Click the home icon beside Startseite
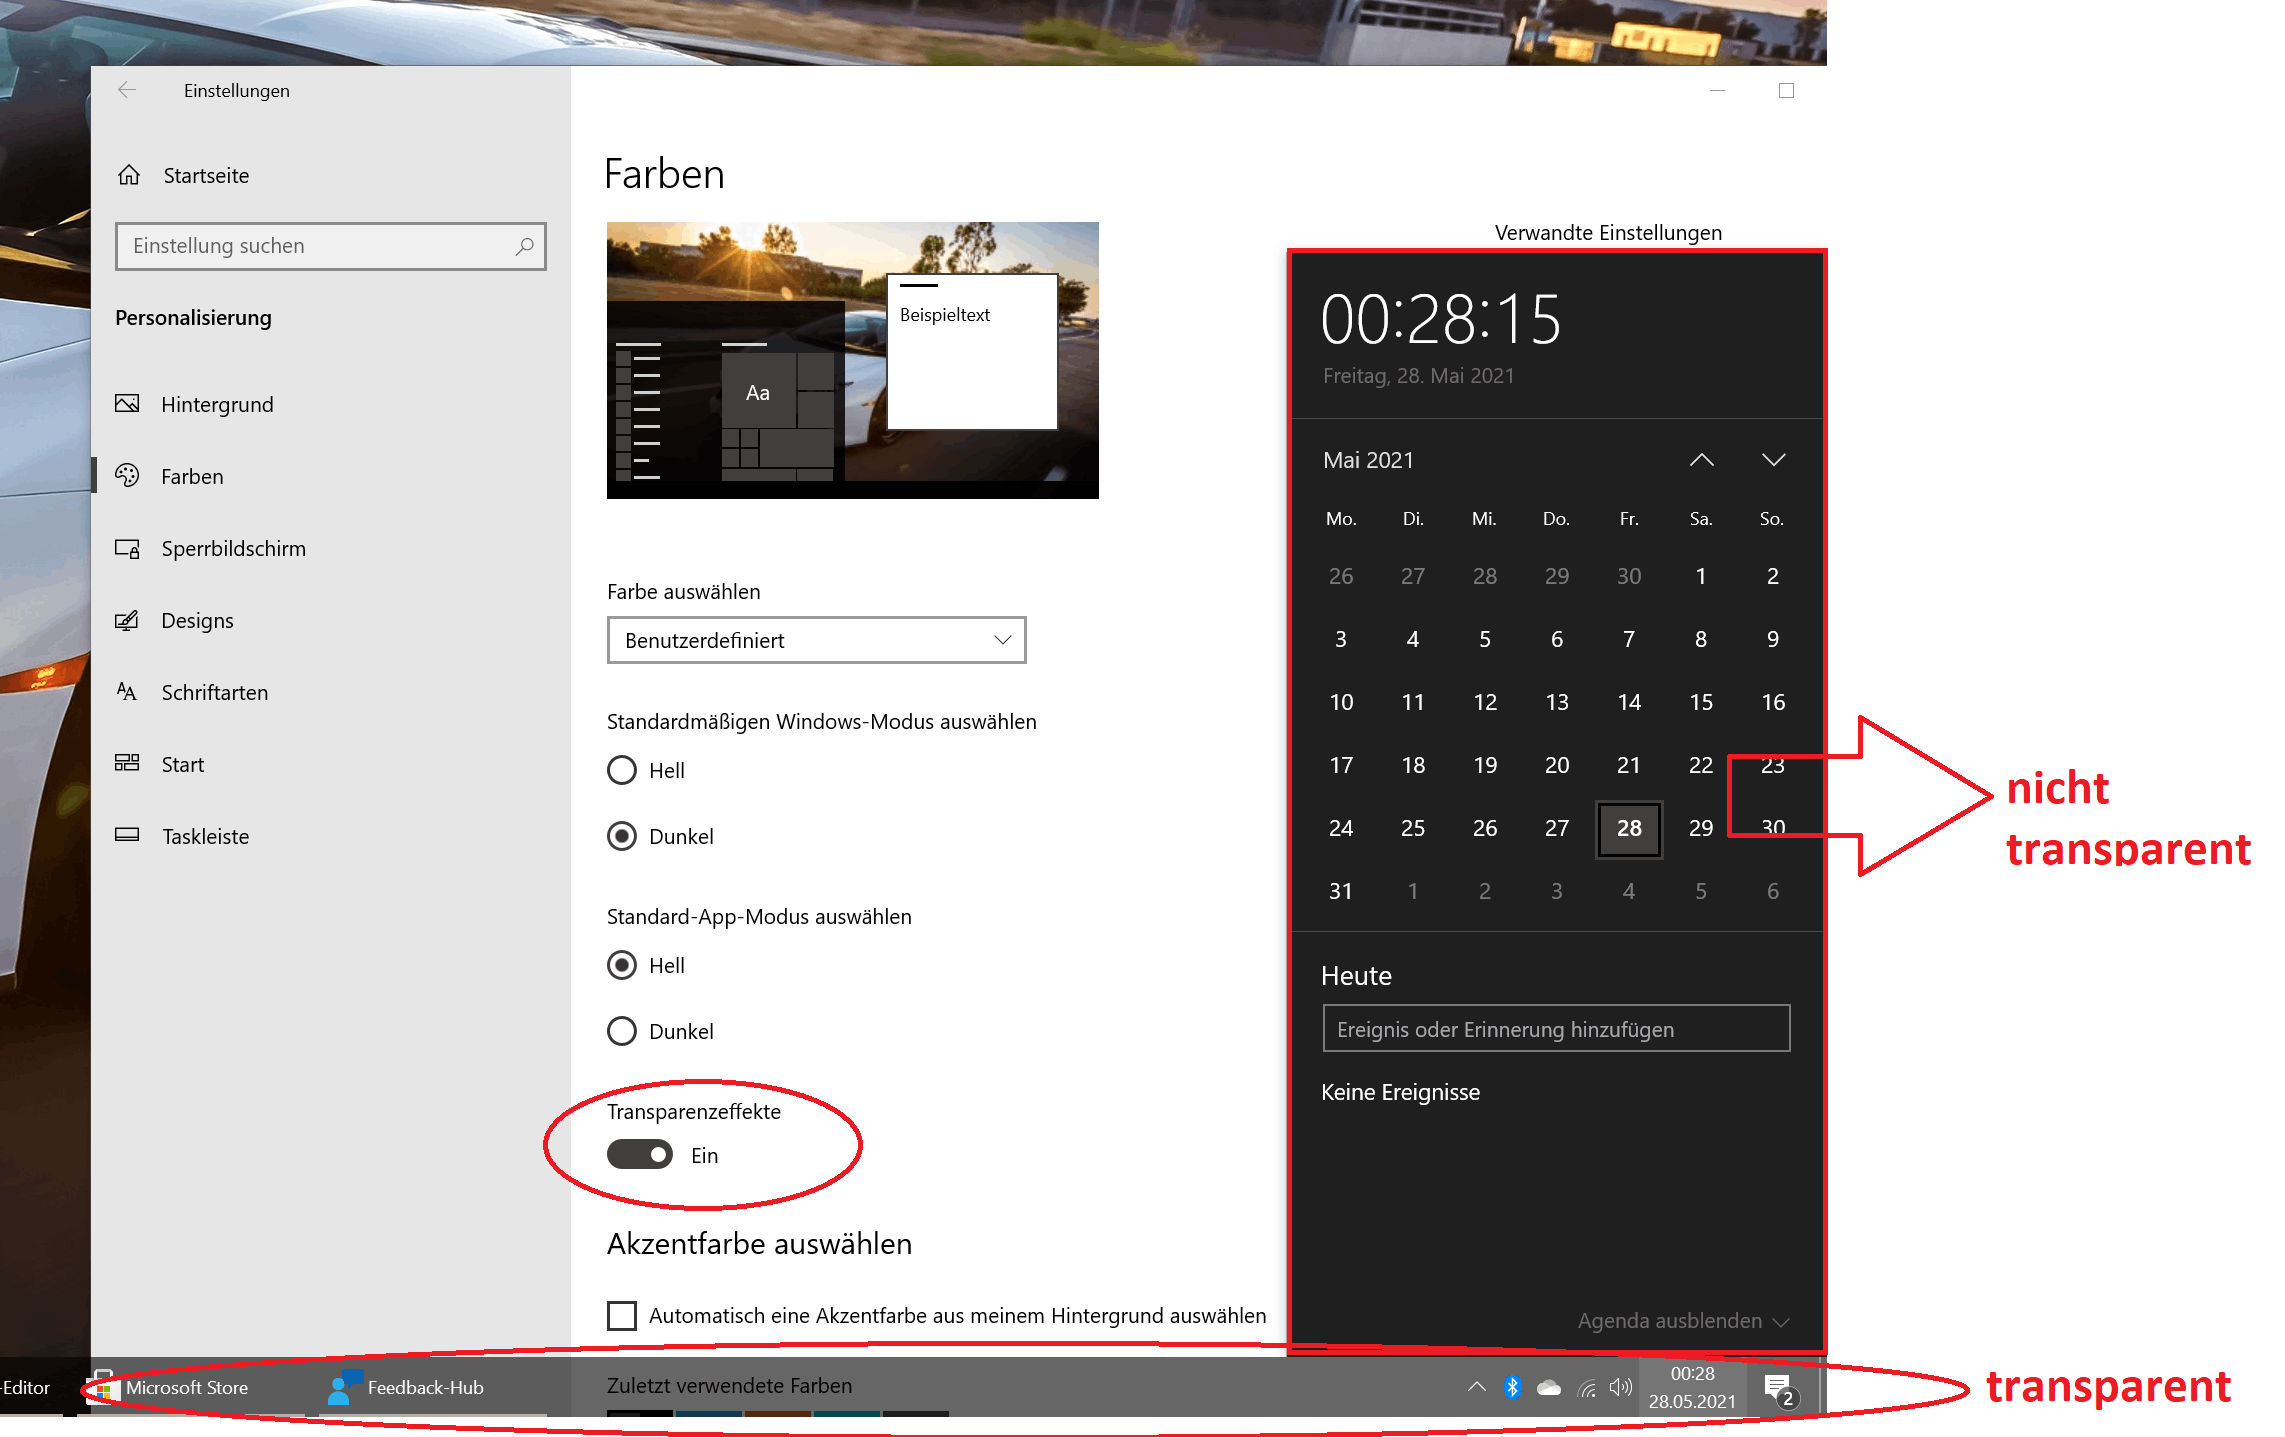 tap(129, 176)
